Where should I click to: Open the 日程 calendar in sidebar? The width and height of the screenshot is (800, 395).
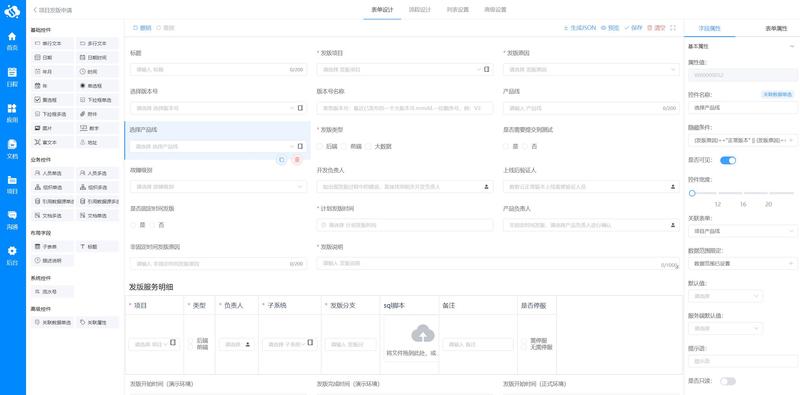click(12, 77)
